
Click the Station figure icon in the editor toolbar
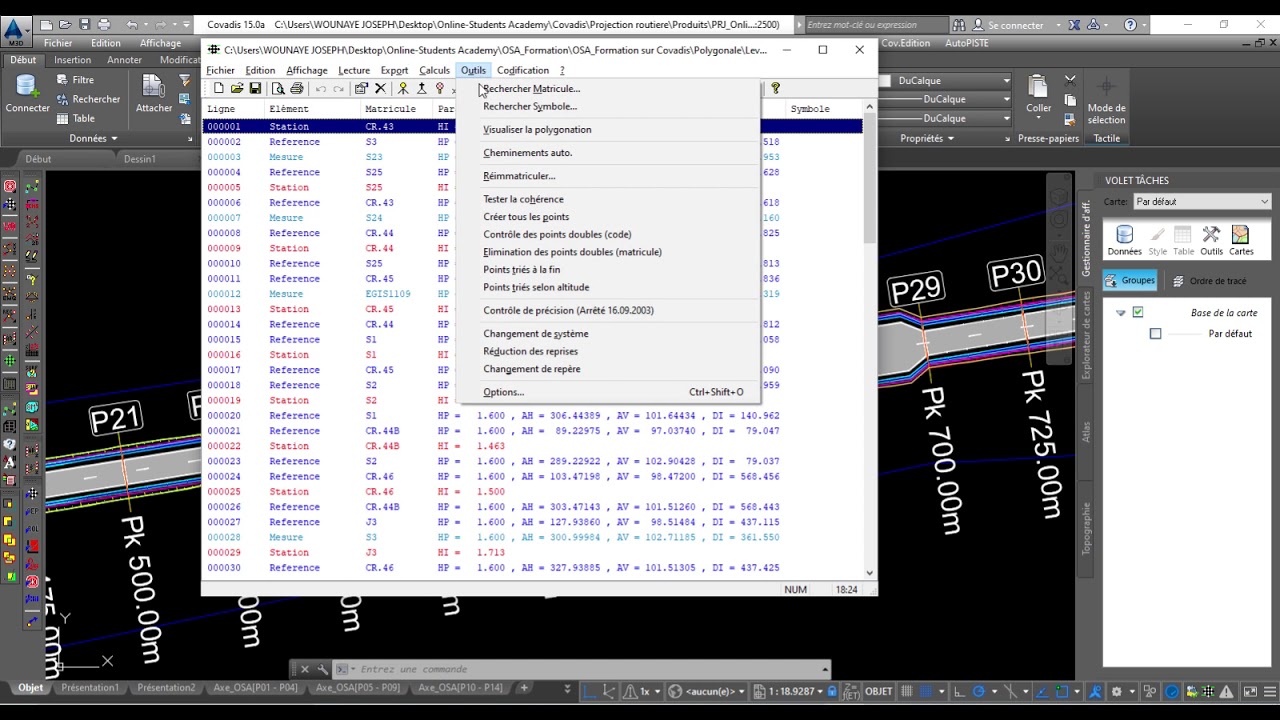click(403, 89)
